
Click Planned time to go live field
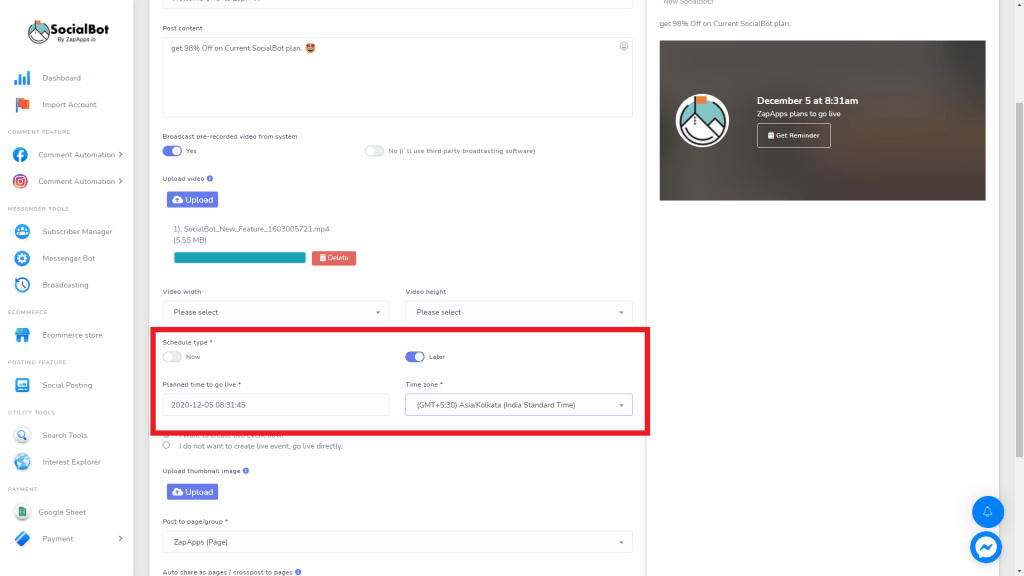(x=276, y=405)
